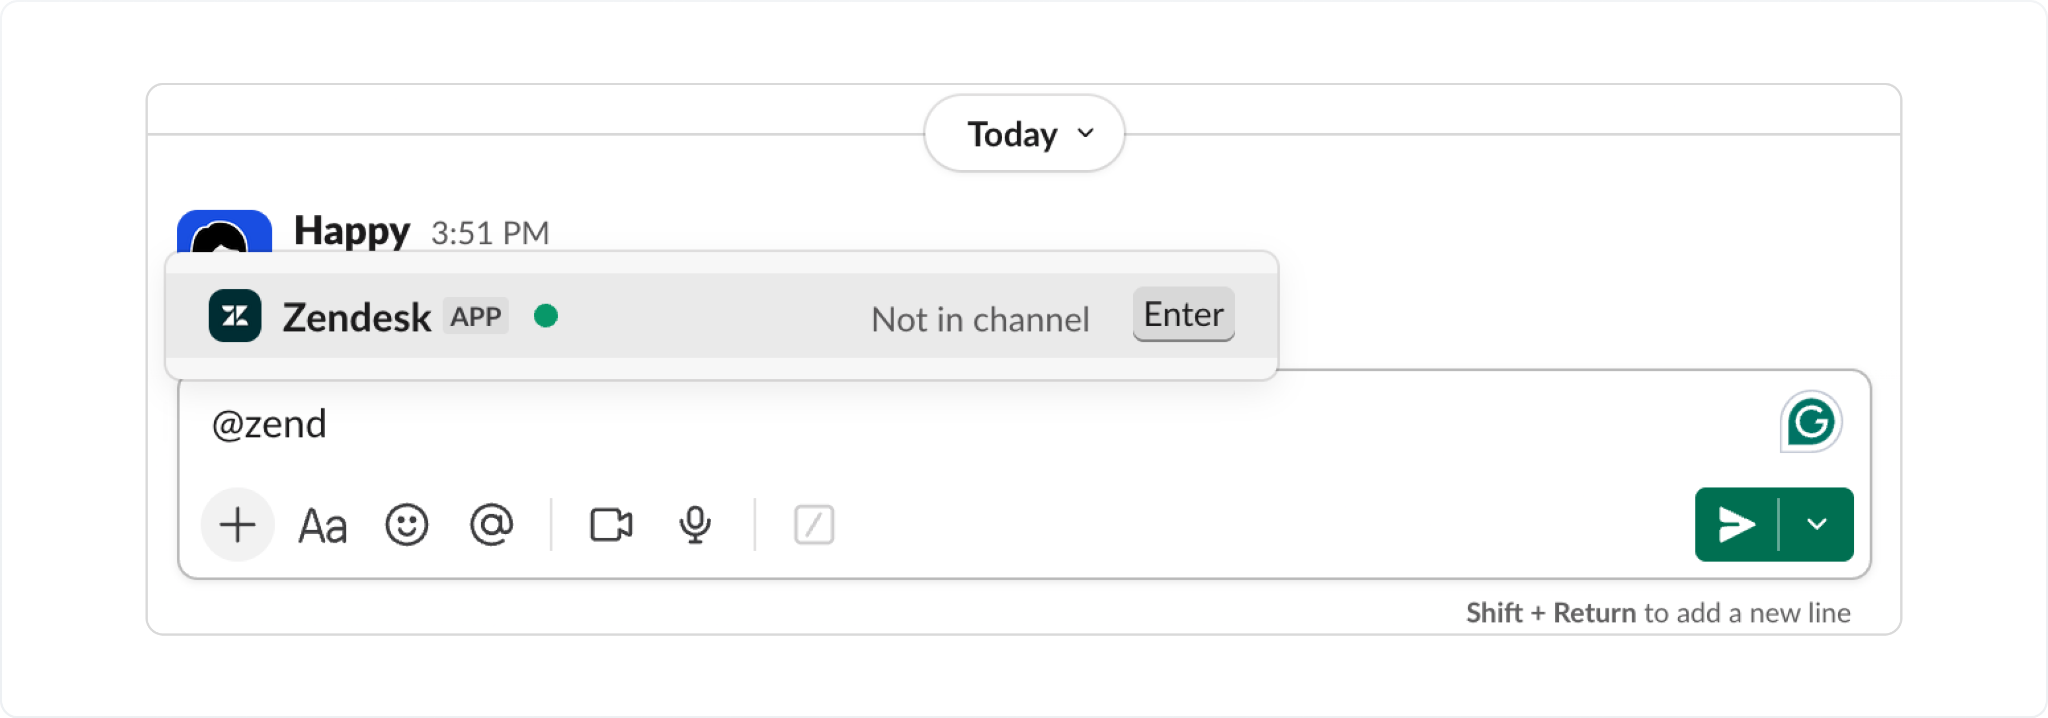Image resolution: width=2048 pixels, height=718 pixels.
Task: Select the record video clip icon
Action: click(611, 524)
